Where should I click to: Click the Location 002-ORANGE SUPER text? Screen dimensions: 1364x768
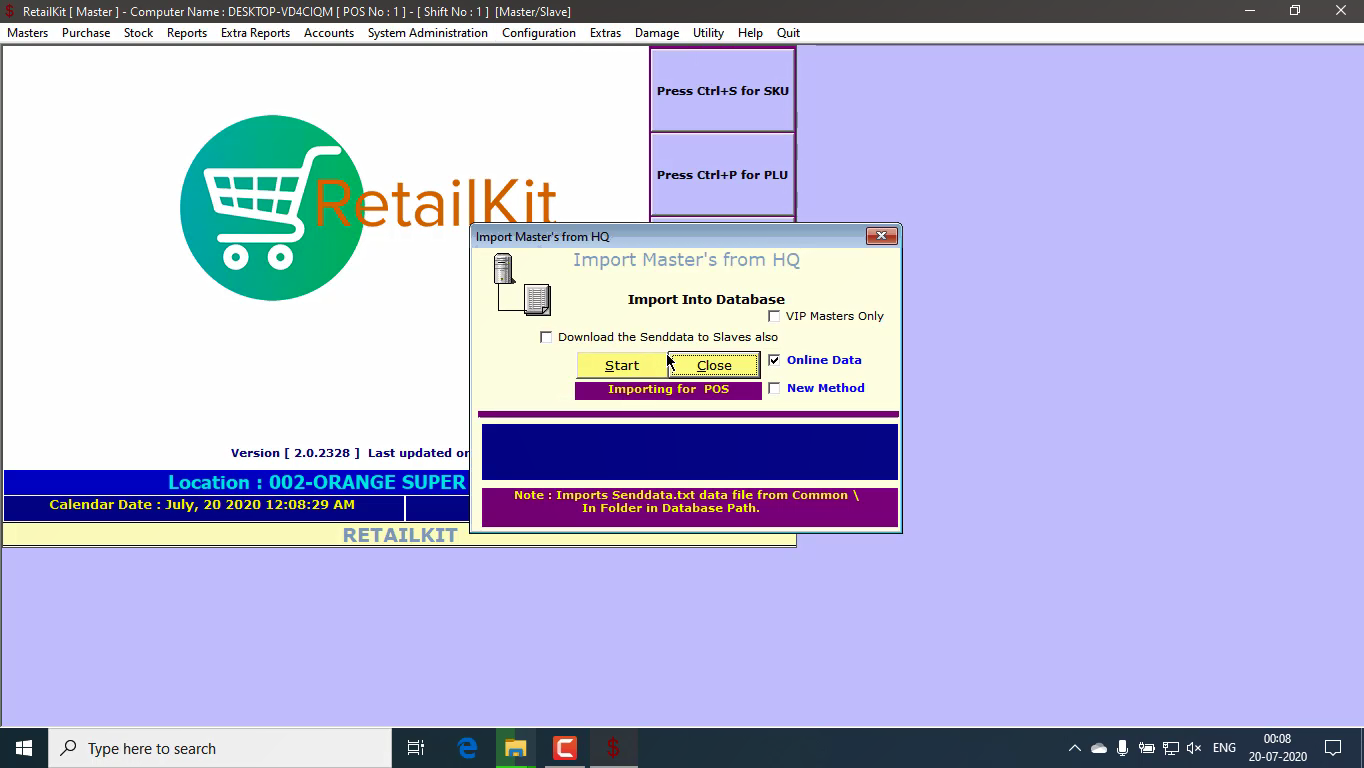coord(317,482)
